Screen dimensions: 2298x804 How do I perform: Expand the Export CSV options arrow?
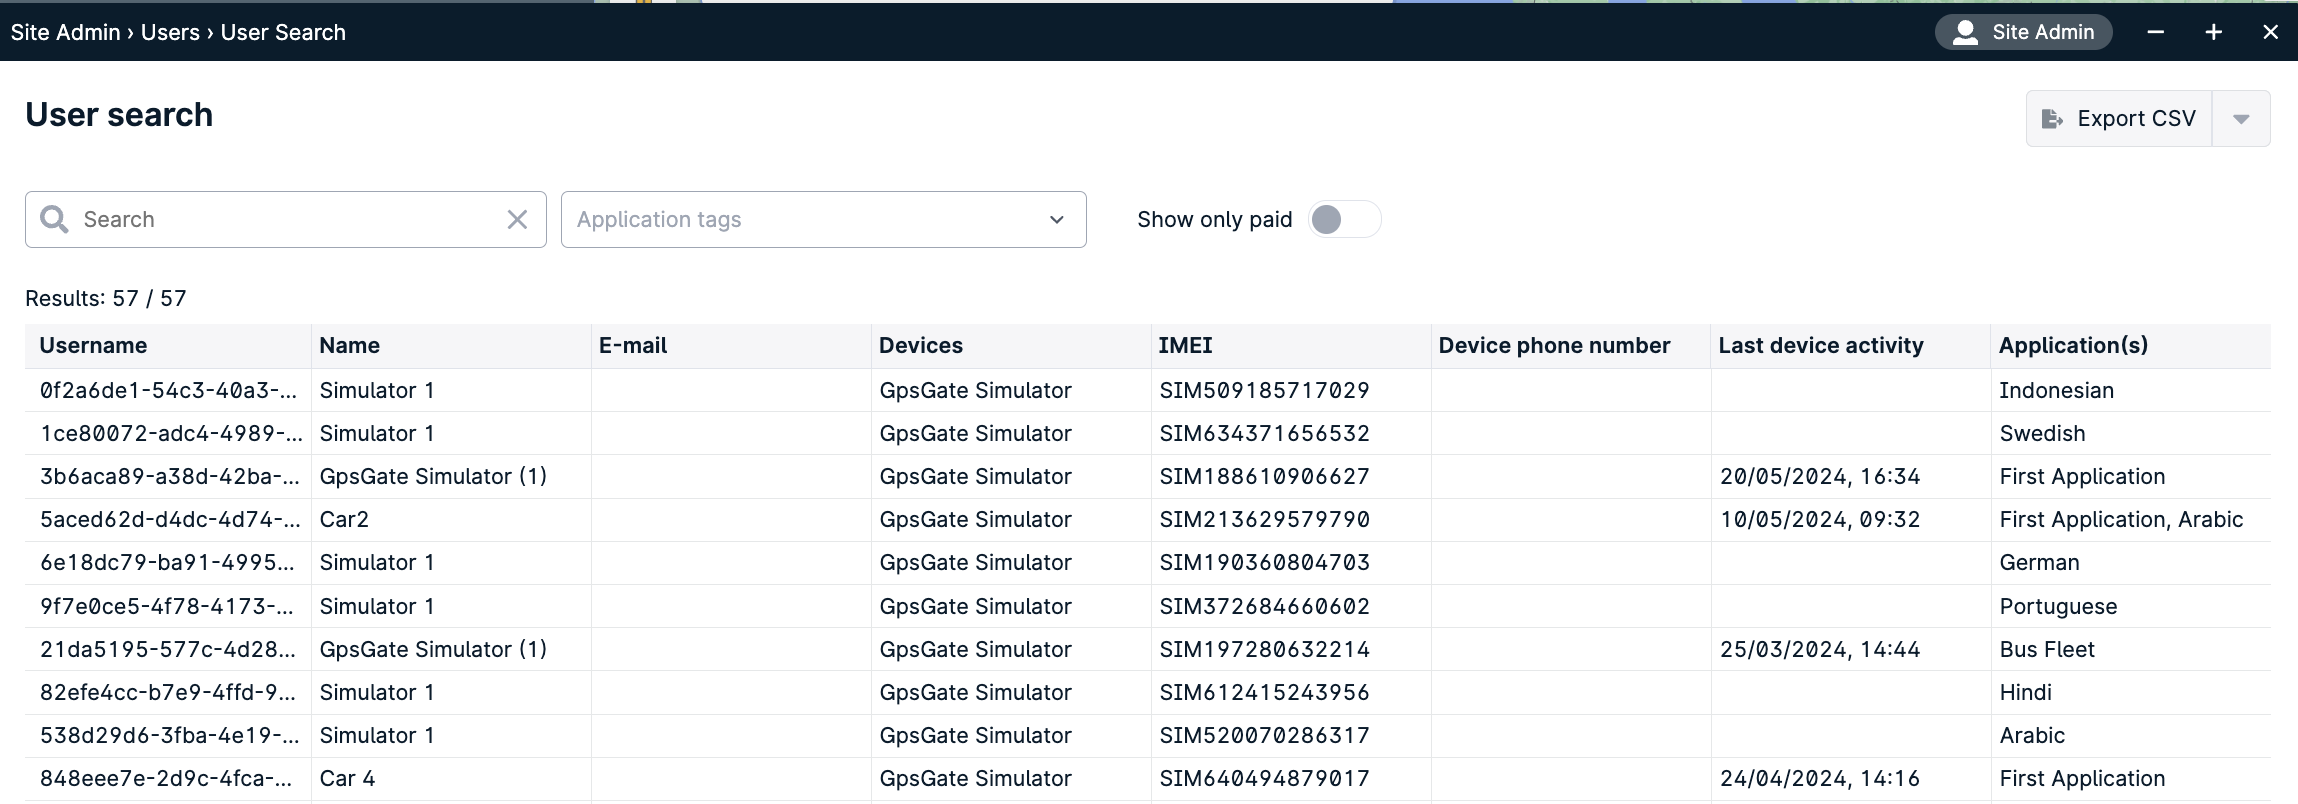point(2241,118)
